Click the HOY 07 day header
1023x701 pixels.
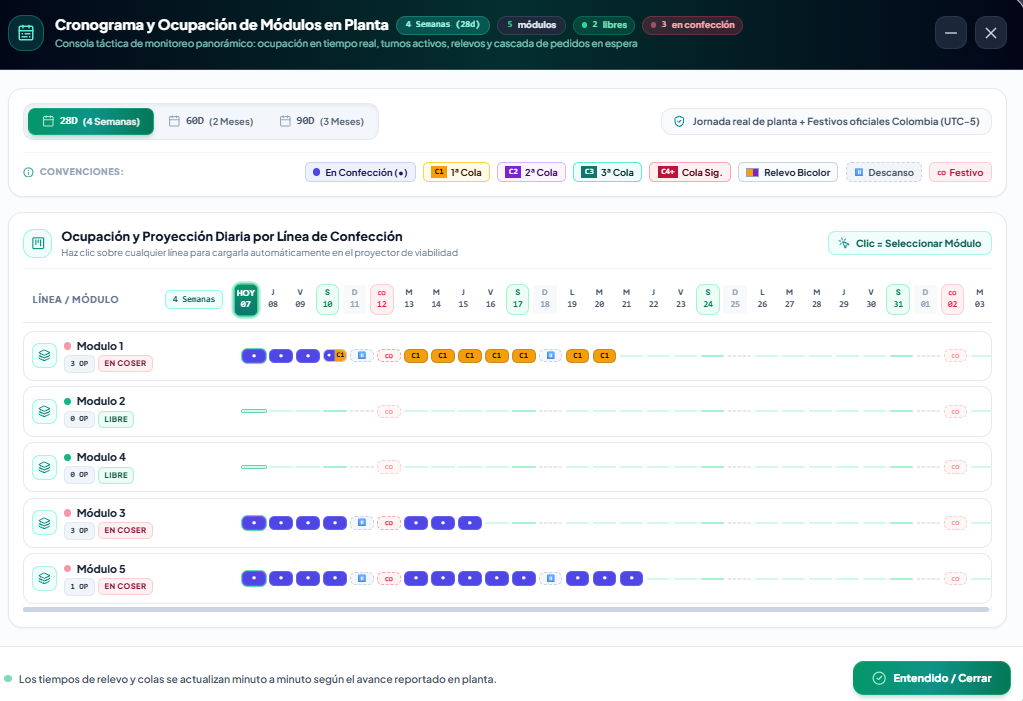tap(246, 299)
